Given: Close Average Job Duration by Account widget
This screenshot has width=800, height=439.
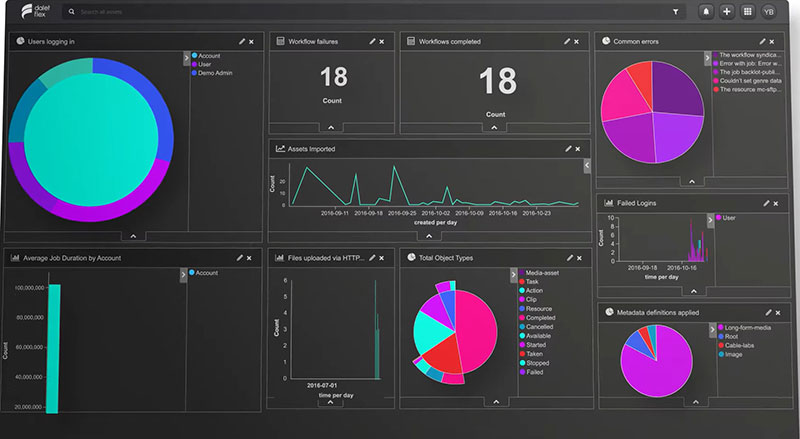Looking at the screenshot, I should [249, 258].
